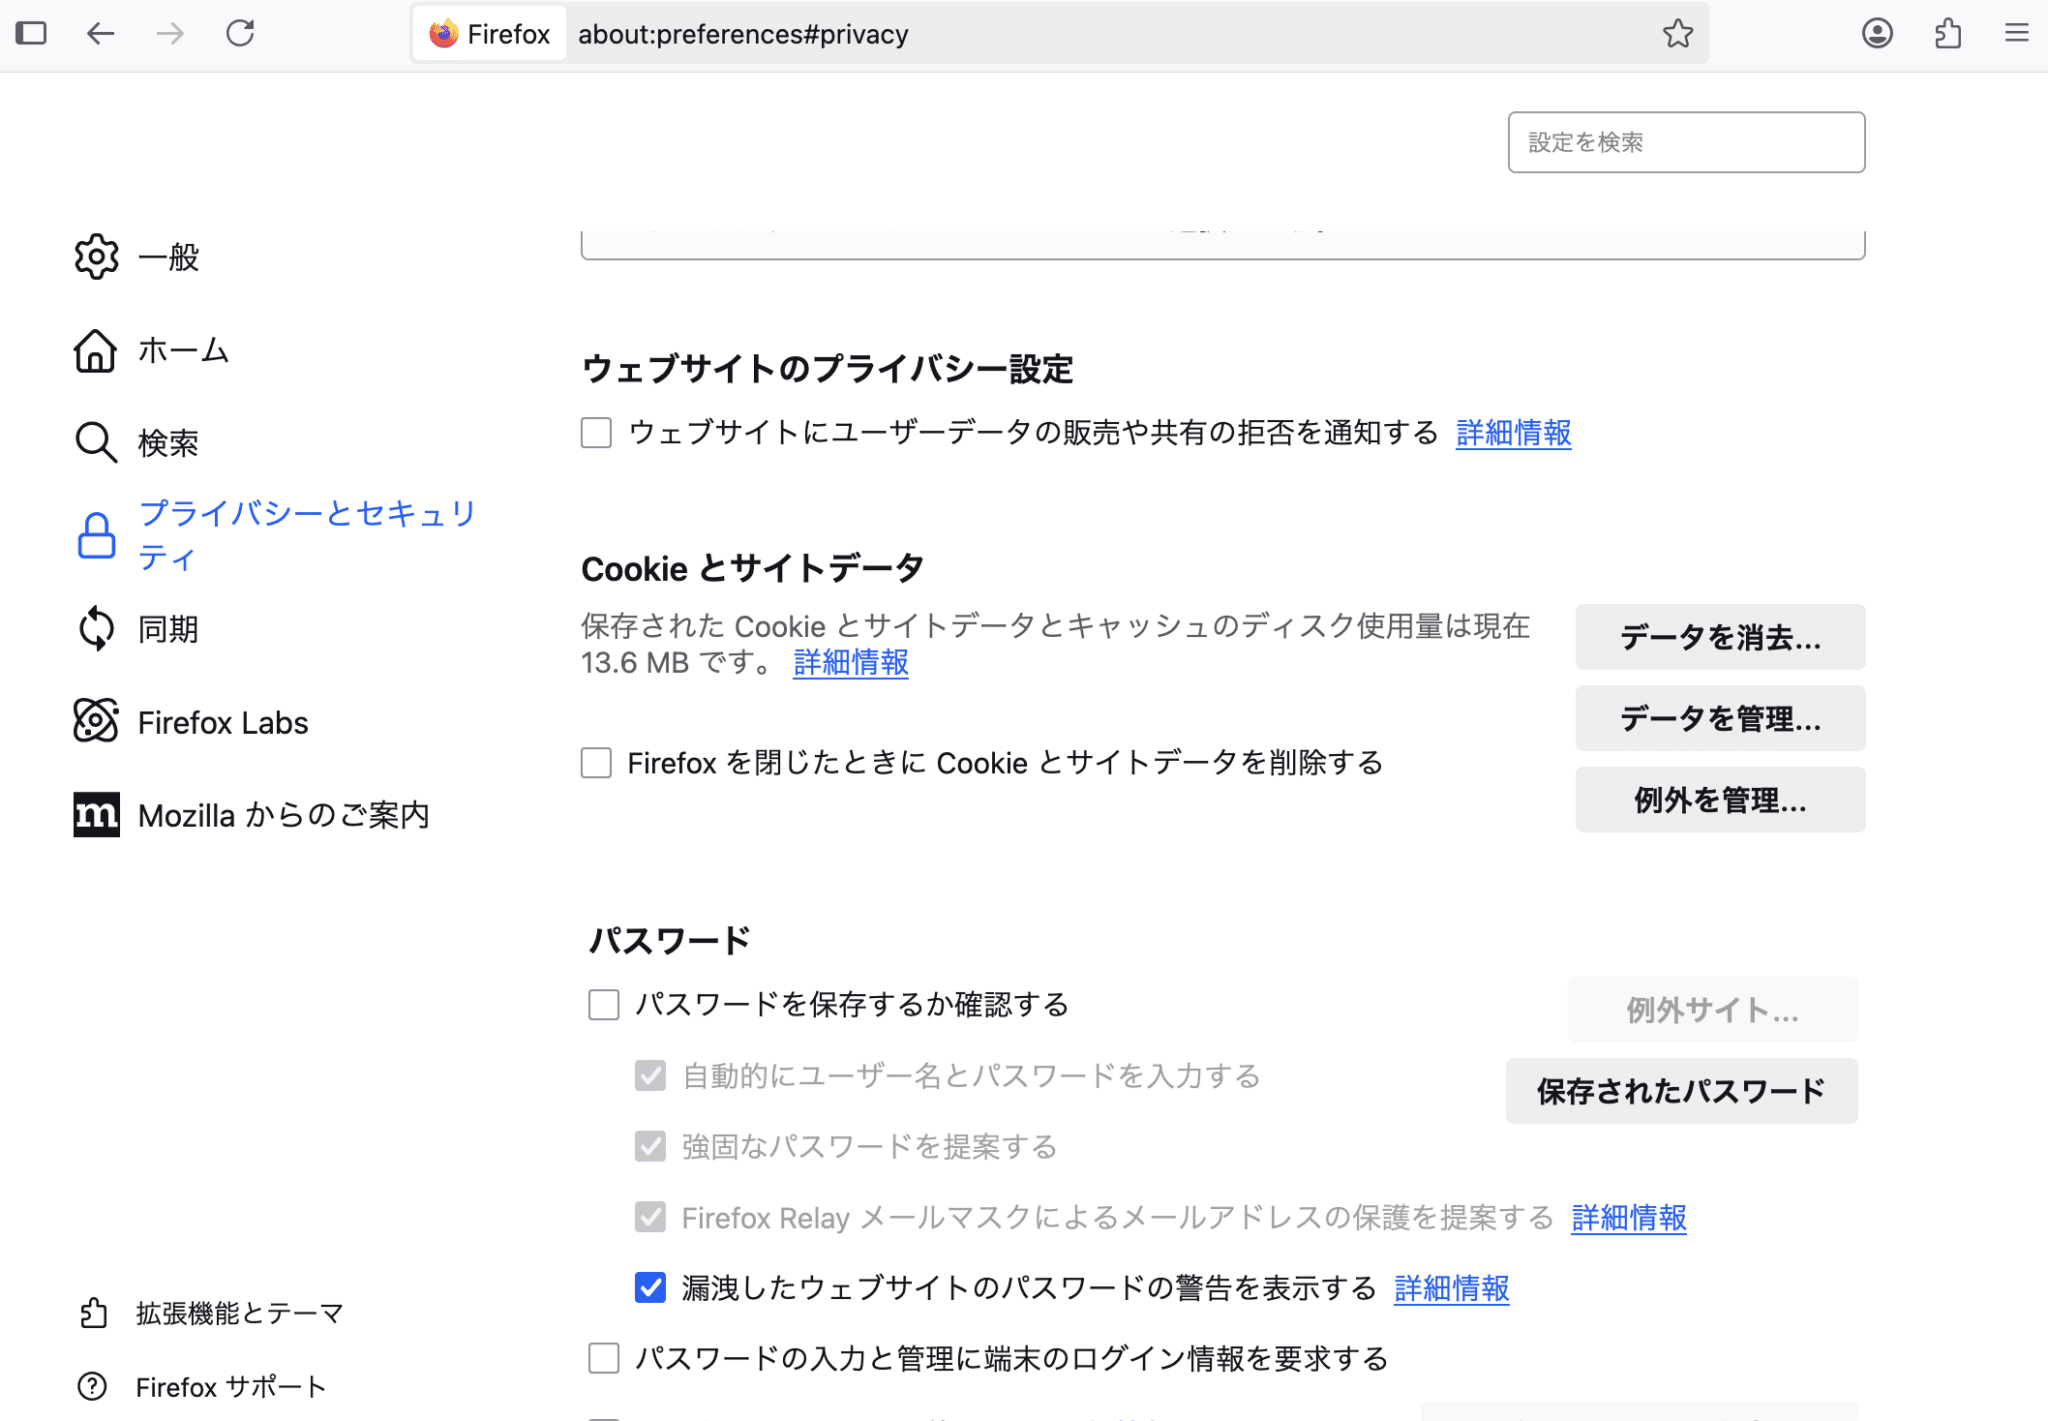The height and width of the screenshot is (1421, 2048).
Task: Check ウェブサイトにユーザーデータの販売拒否を通知する
Action: (595, 432)
